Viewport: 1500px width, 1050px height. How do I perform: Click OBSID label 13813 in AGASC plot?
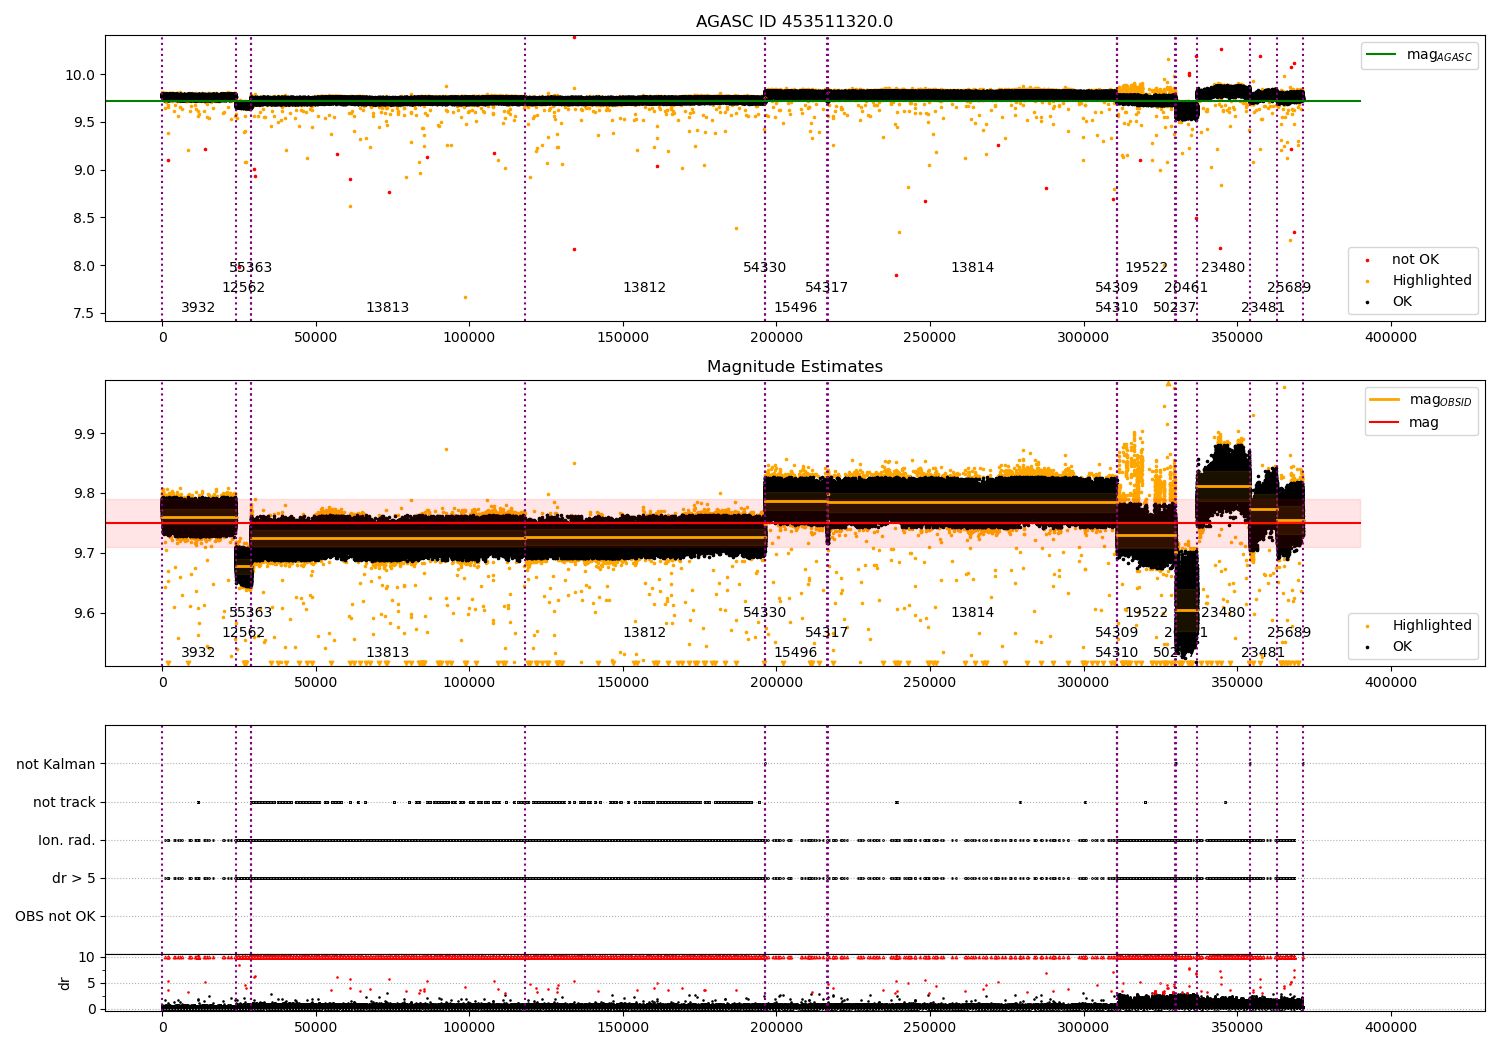click(x=388, y=308)
